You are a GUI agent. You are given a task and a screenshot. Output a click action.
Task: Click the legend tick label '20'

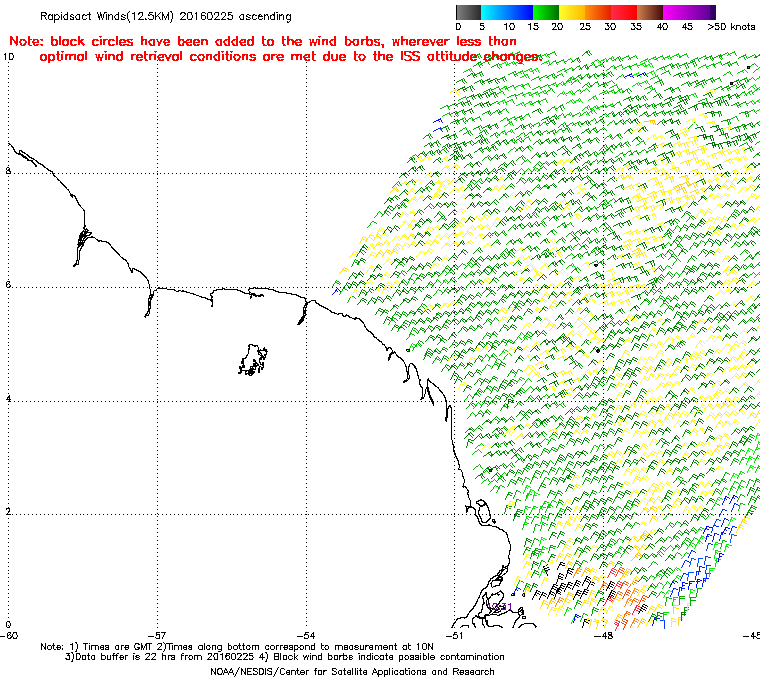(557, 27)
